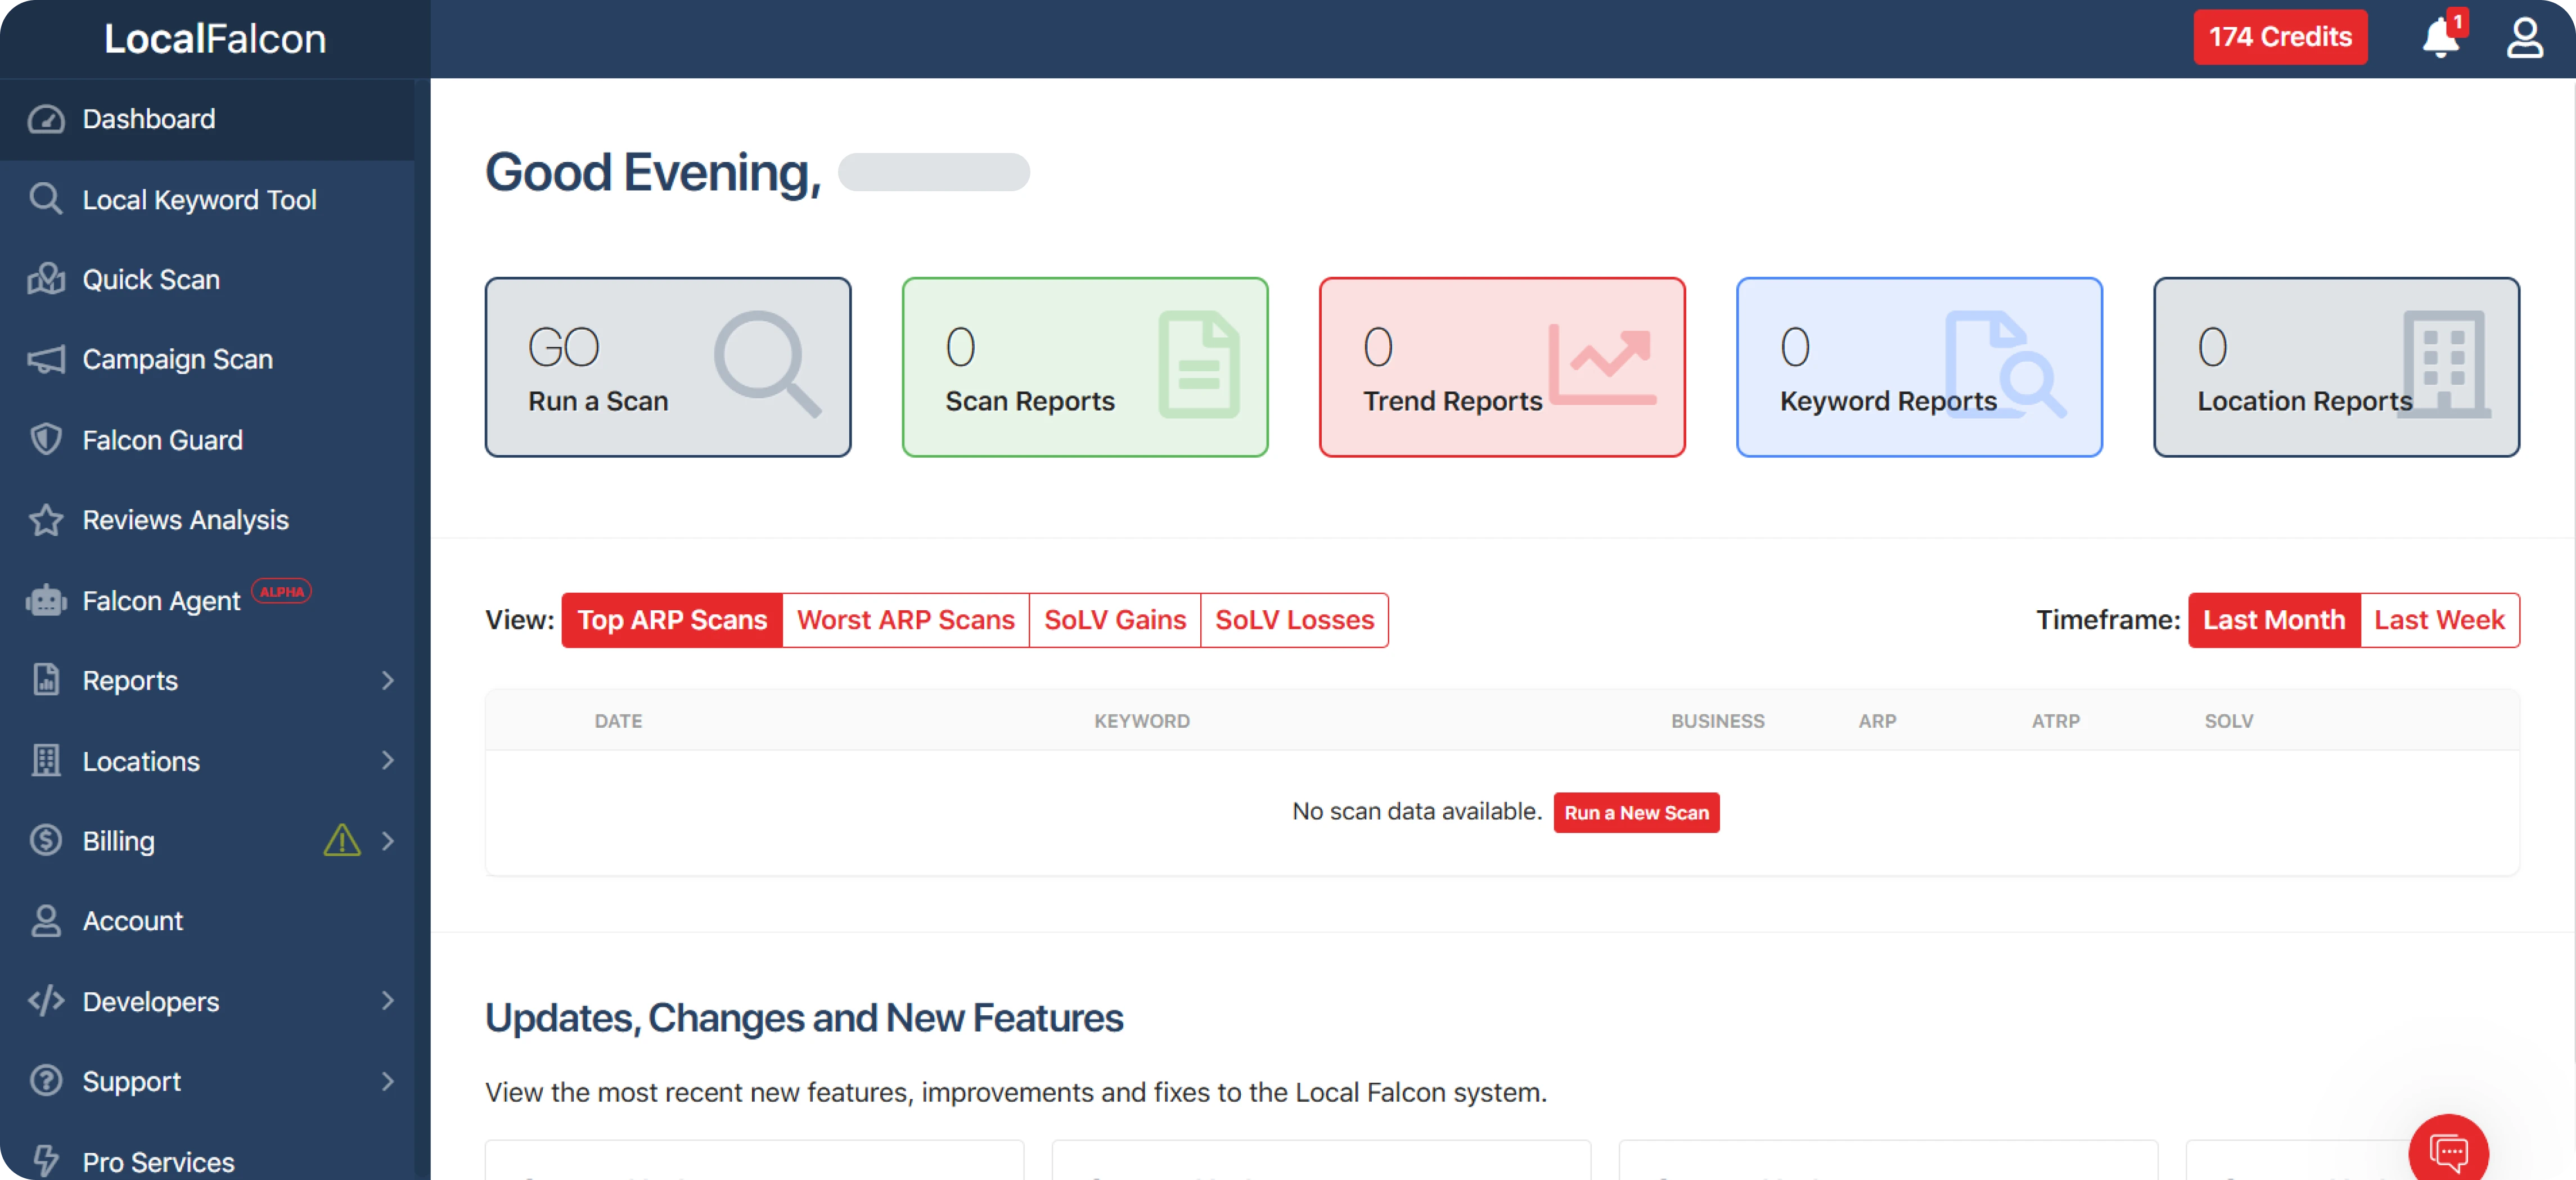Select the SoLV Gains view
This screenshot has height=1180, width=2576.
(1114, 620)
